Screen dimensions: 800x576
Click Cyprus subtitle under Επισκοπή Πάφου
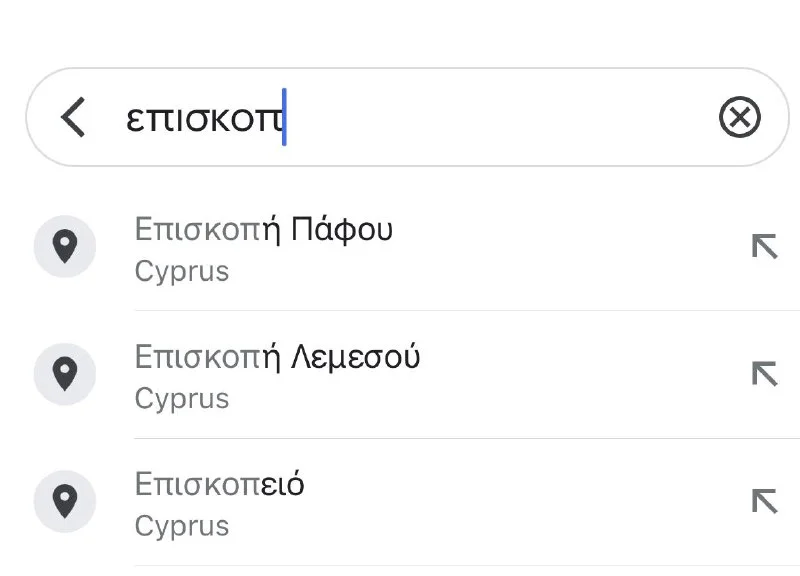(x=181, y=272)
